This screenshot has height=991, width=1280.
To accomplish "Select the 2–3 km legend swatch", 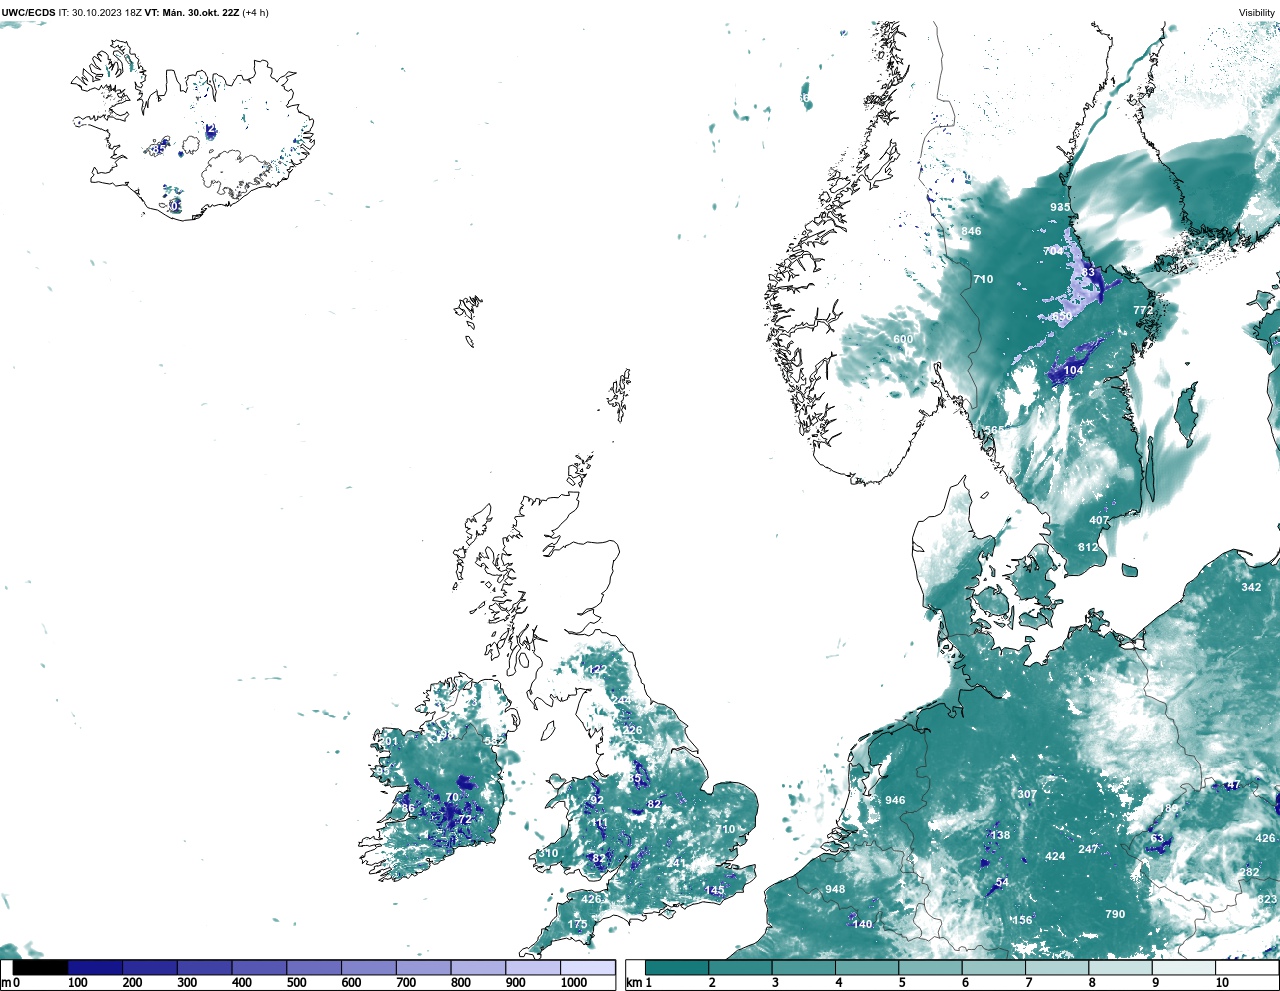I will tap(741, 968).
